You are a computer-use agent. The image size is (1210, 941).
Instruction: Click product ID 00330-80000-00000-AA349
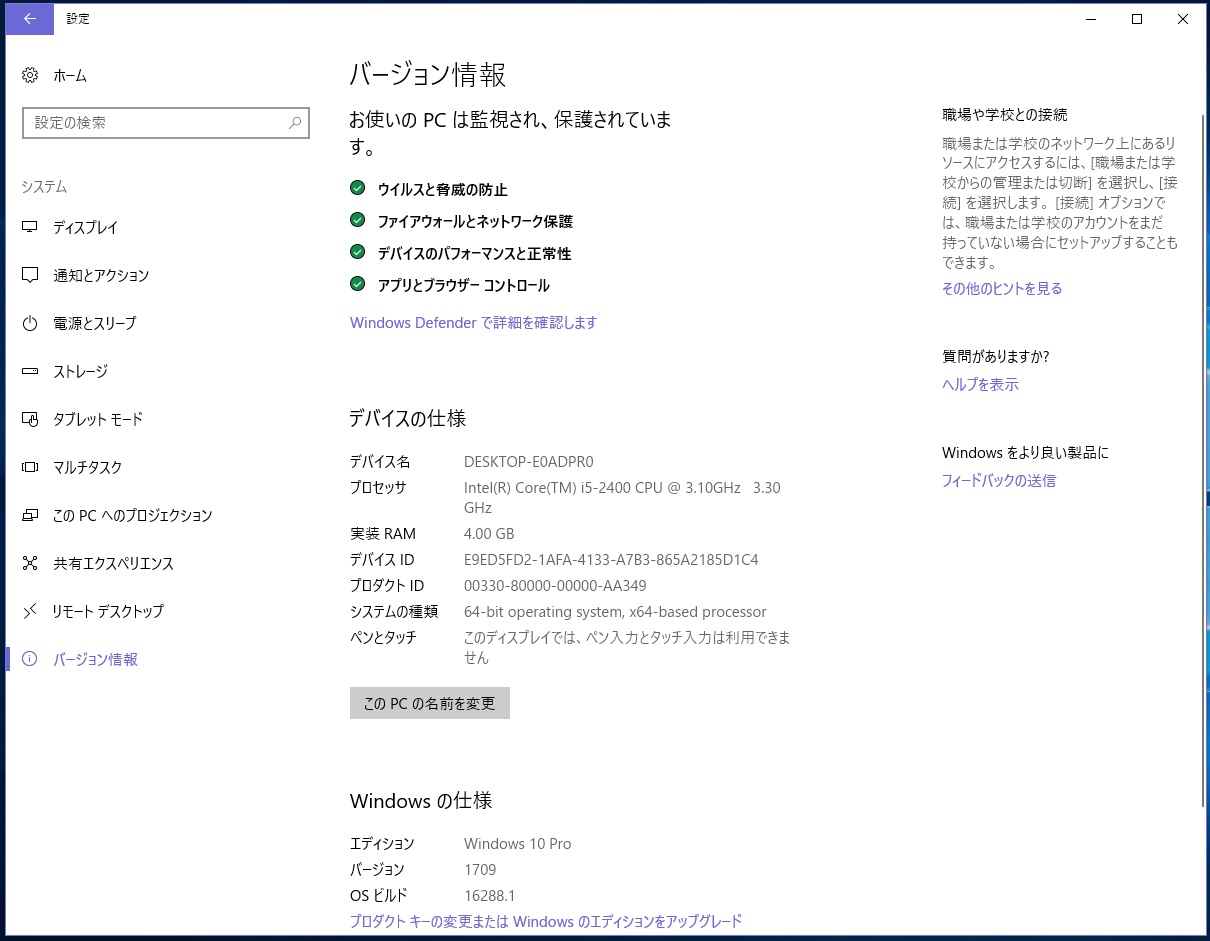coord(555,586)
